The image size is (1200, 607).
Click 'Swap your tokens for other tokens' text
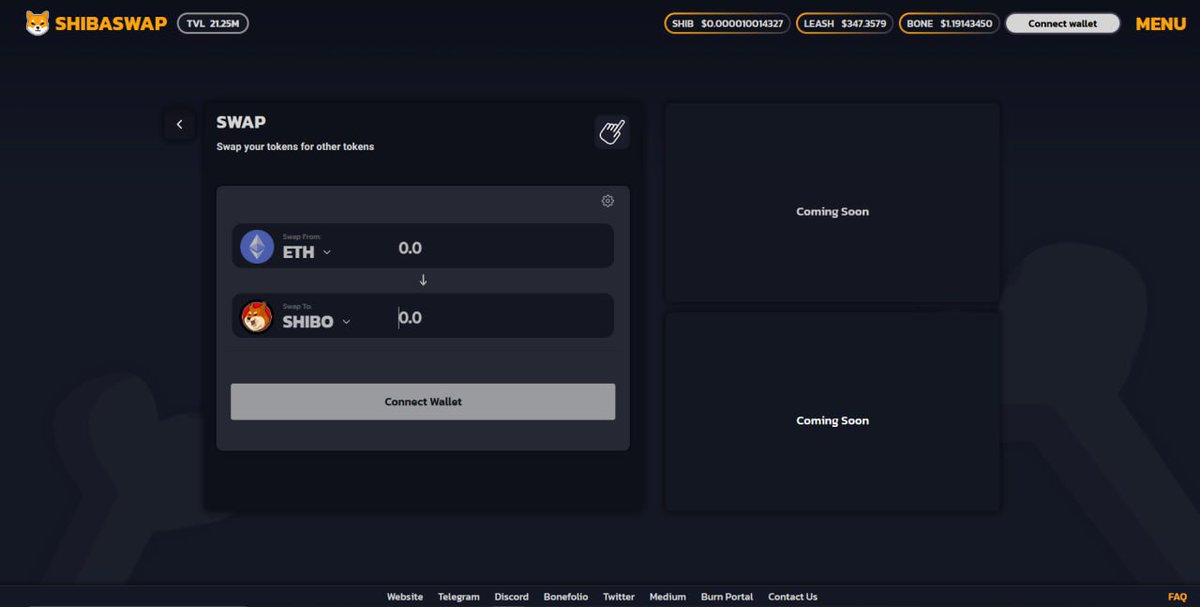[x=295, y=147]
